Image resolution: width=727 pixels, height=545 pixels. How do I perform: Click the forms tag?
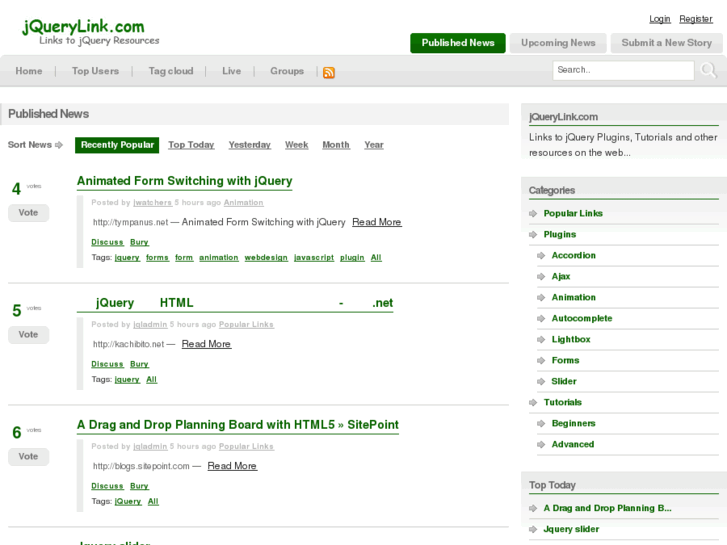click(x=157, y=257)
